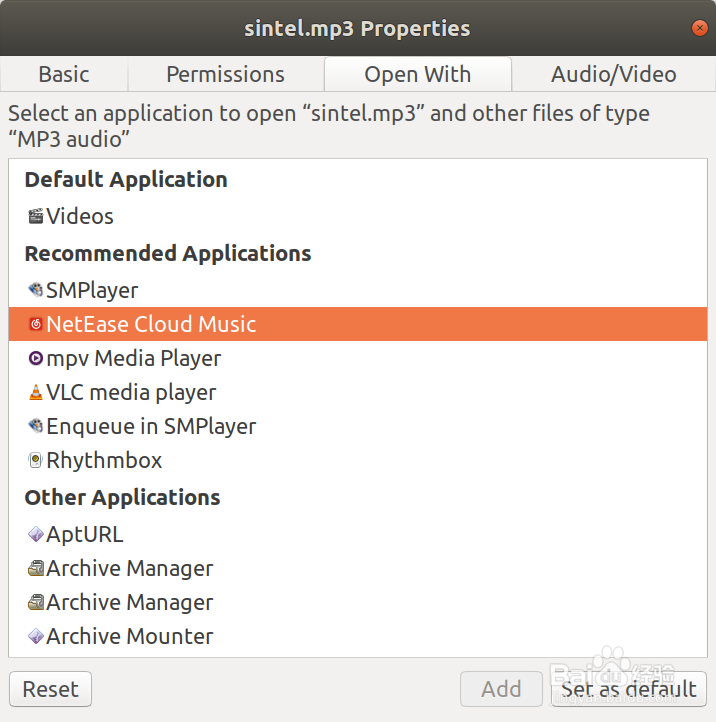Select VLC media player in list
The image size is (716, 722).
tap(358, 392)
